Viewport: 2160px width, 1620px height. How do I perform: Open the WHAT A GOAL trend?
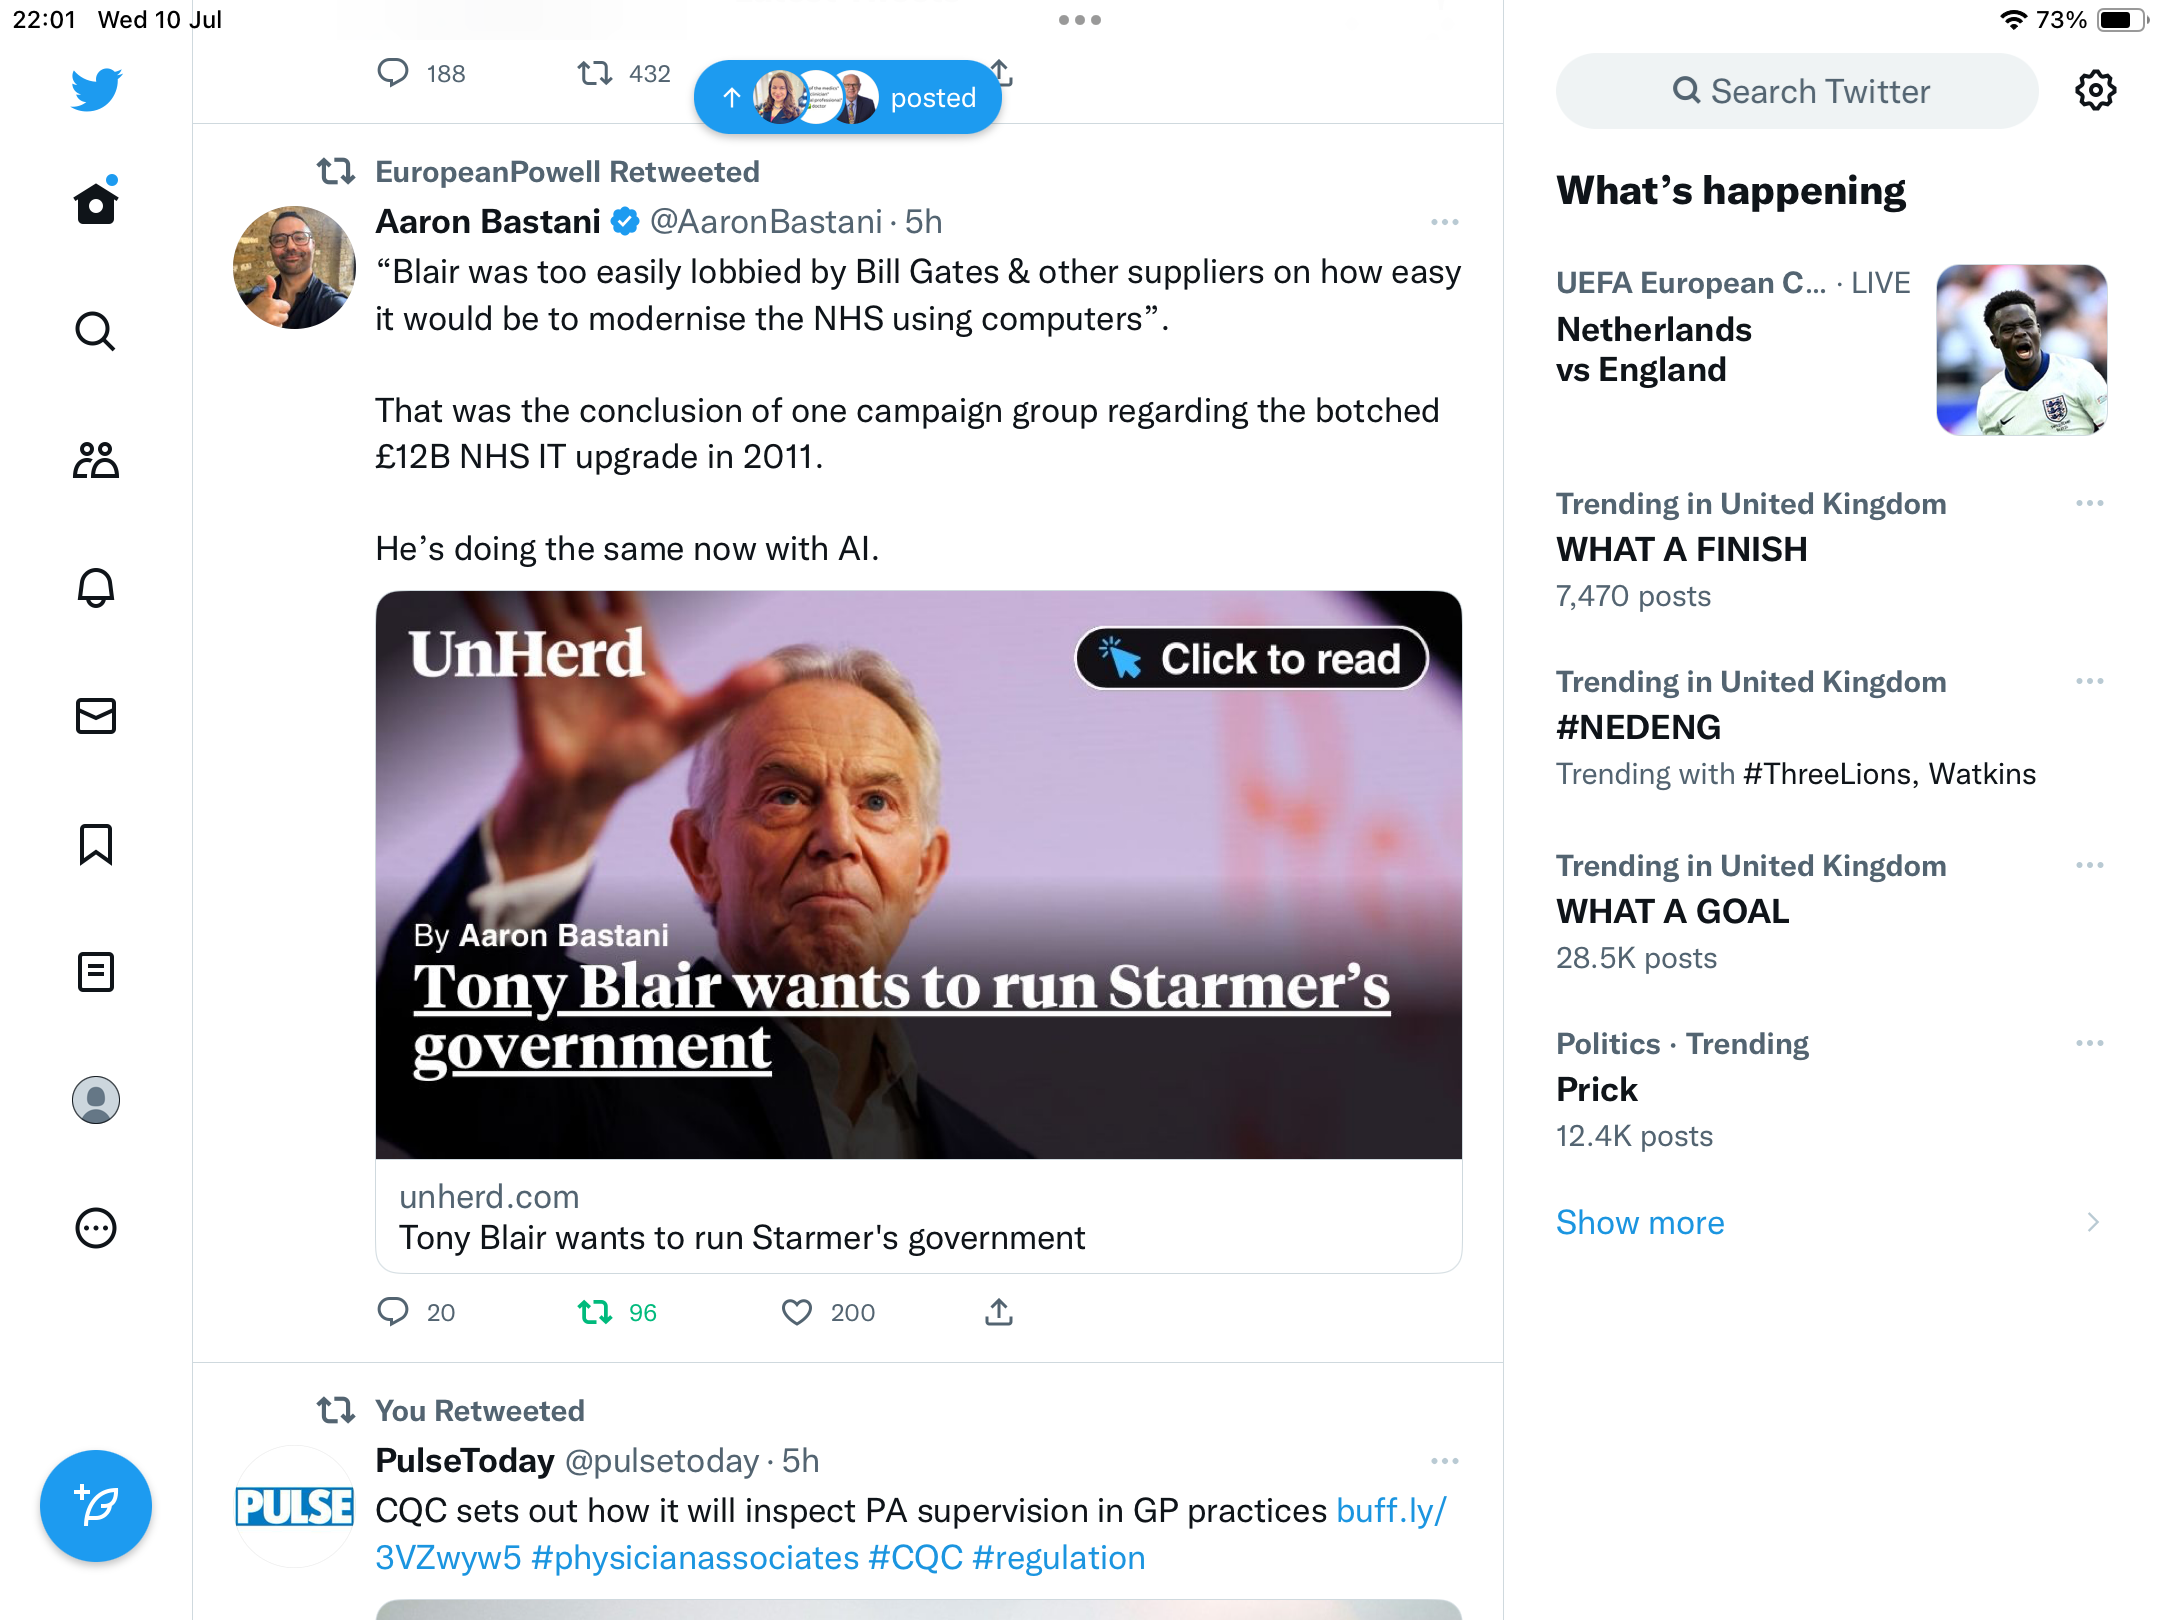[x=1672, y=912]
